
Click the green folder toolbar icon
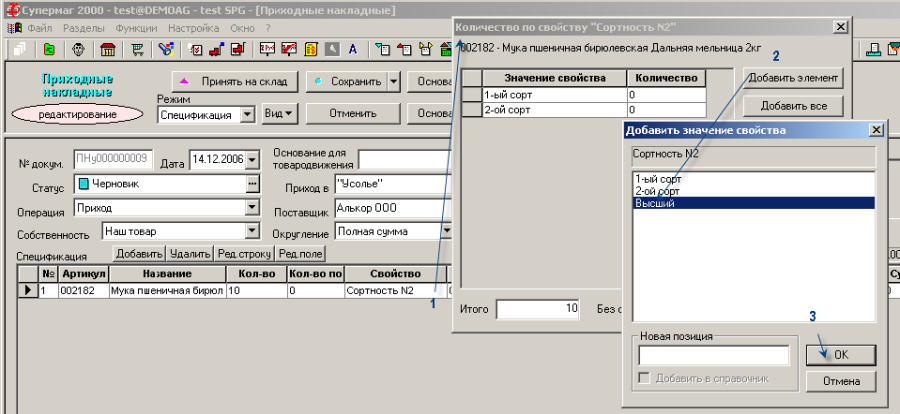pos(49,49)
